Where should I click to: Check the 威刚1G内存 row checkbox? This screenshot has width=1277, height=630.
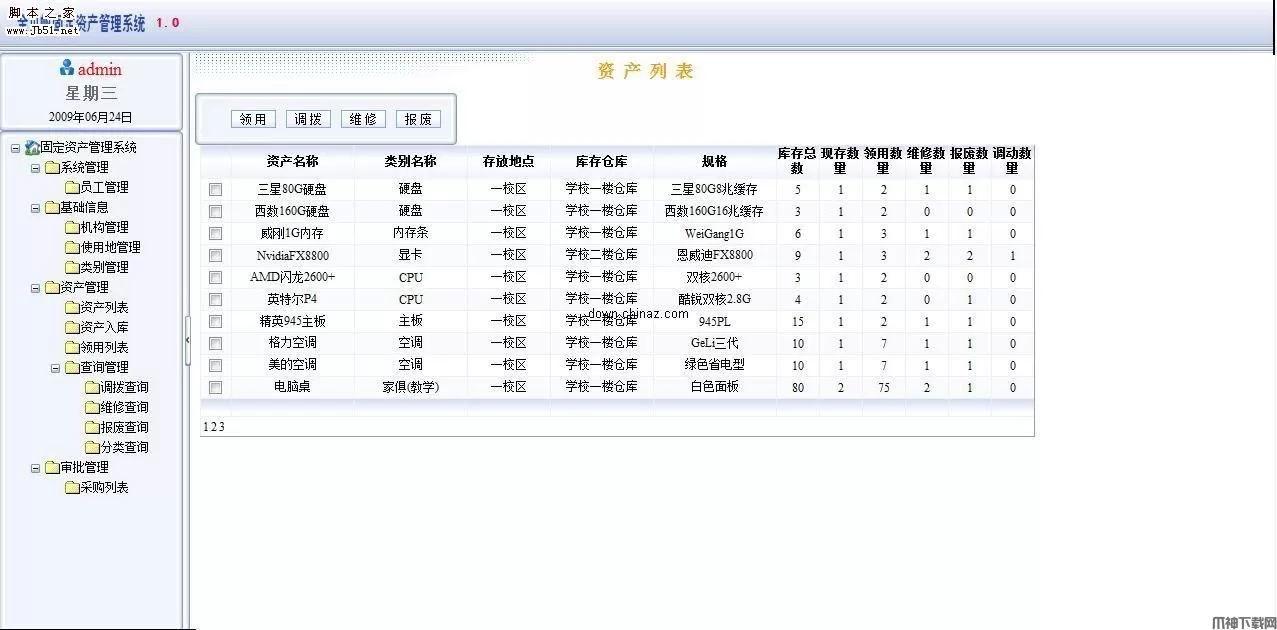[x=215, y=233]
